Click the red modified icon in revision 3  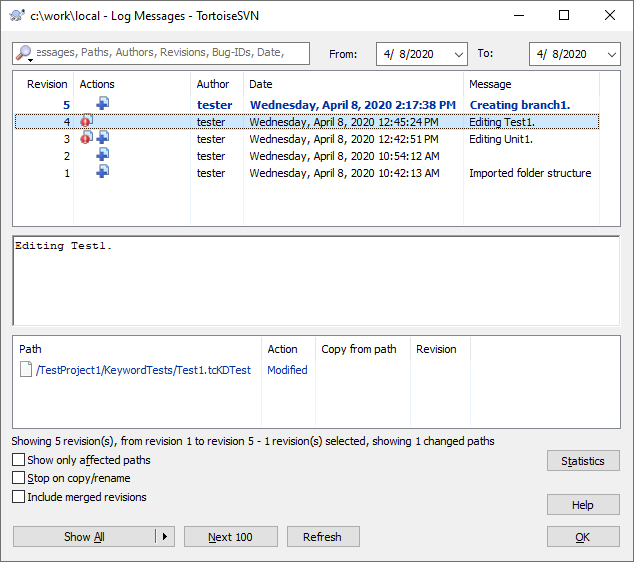(86, 139)
